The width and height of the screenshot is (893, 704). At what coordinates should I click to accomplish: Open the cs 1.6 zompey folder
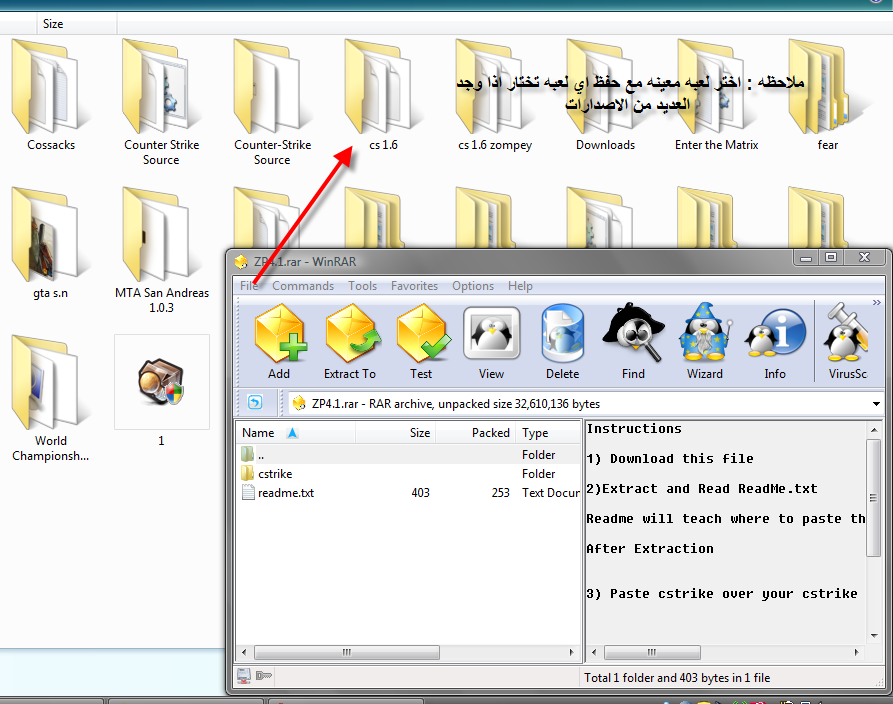[495, 95]
